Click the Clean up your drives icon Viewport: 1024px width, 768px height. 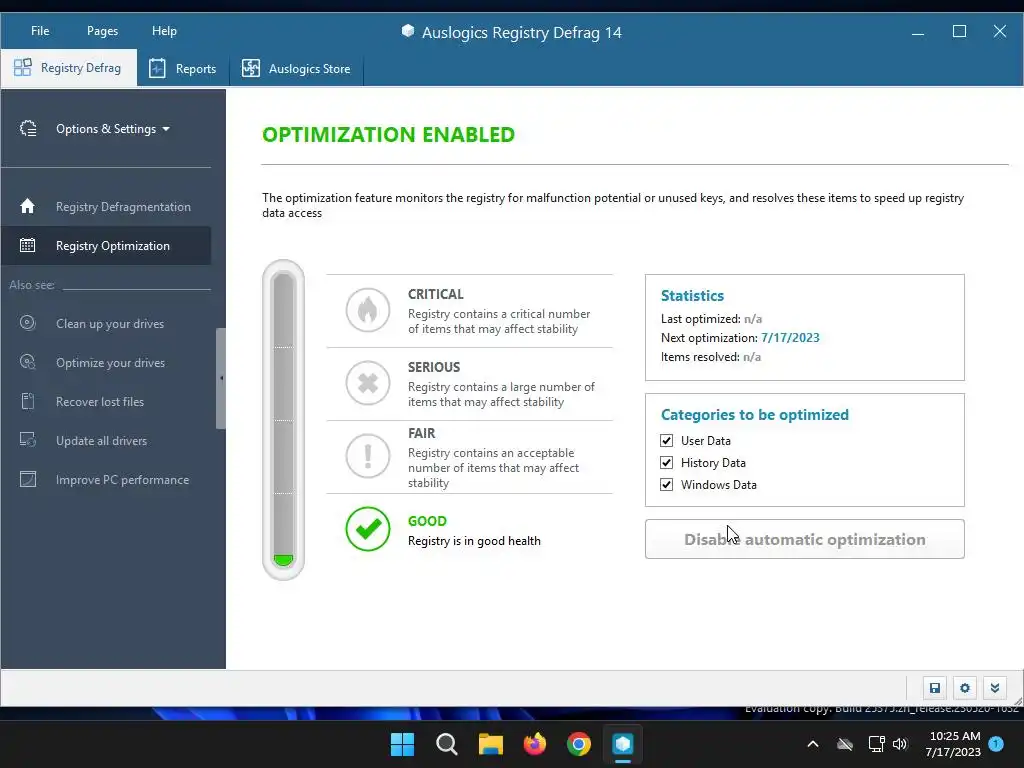tap(27, 323)
